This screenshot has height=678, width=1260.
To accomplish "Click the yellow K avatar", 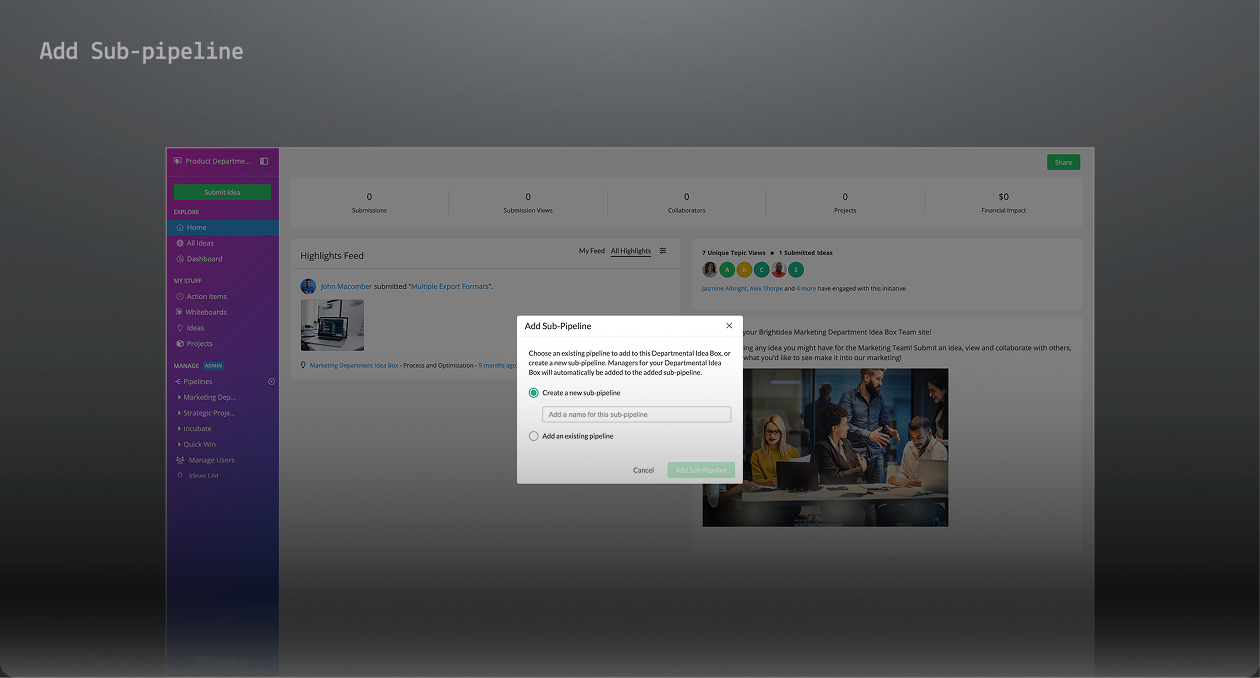I will click(744, 269).
